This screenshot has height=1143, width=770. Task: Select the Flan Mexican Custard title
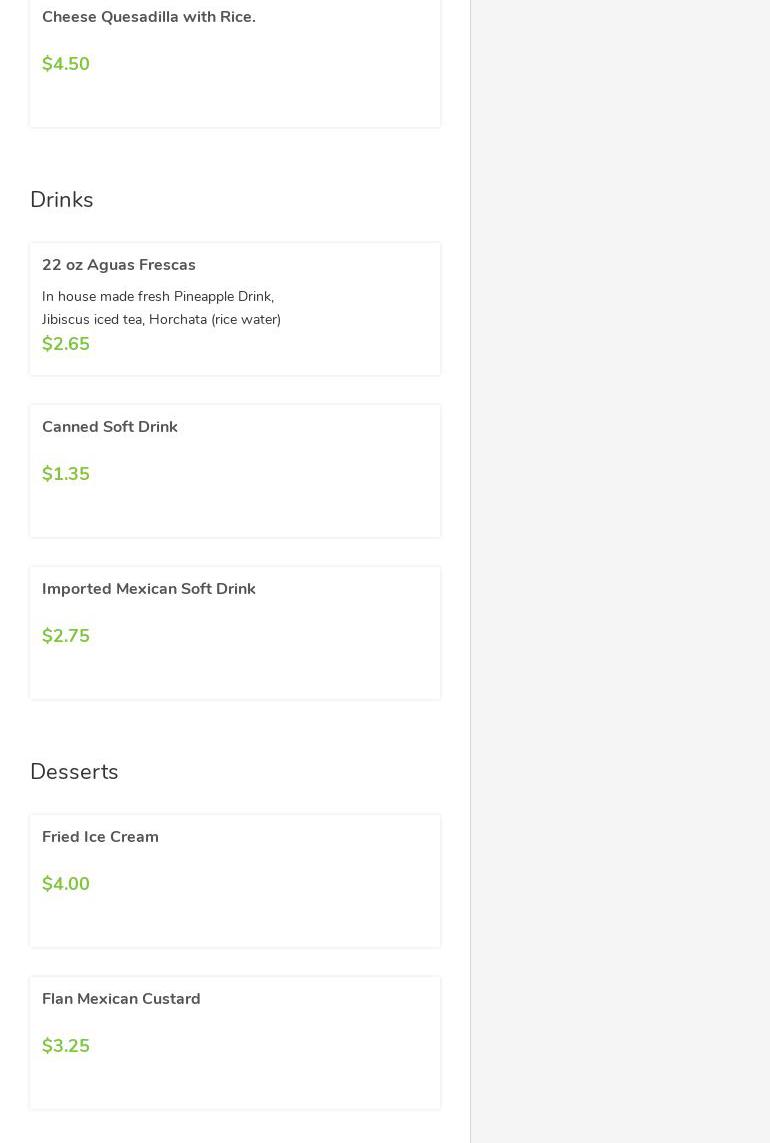coord(121,999)
